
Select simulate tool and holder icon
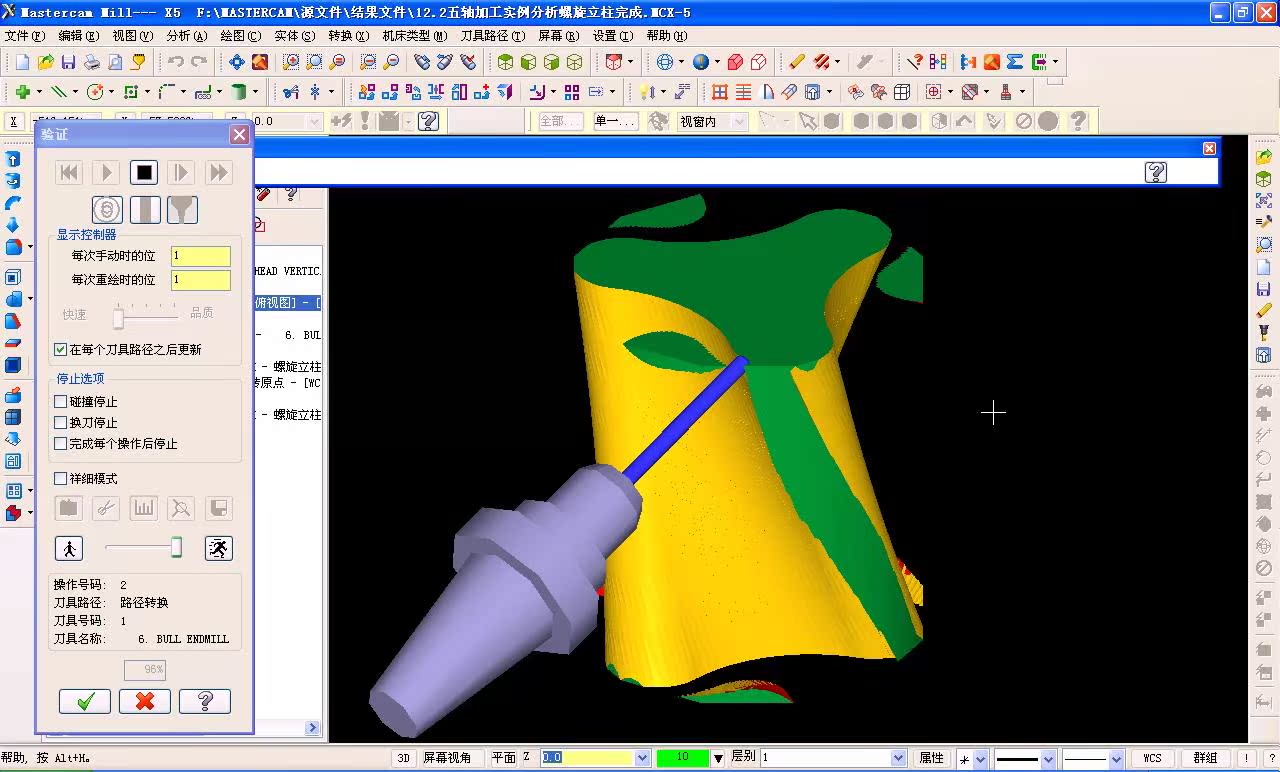click(145, 209)
